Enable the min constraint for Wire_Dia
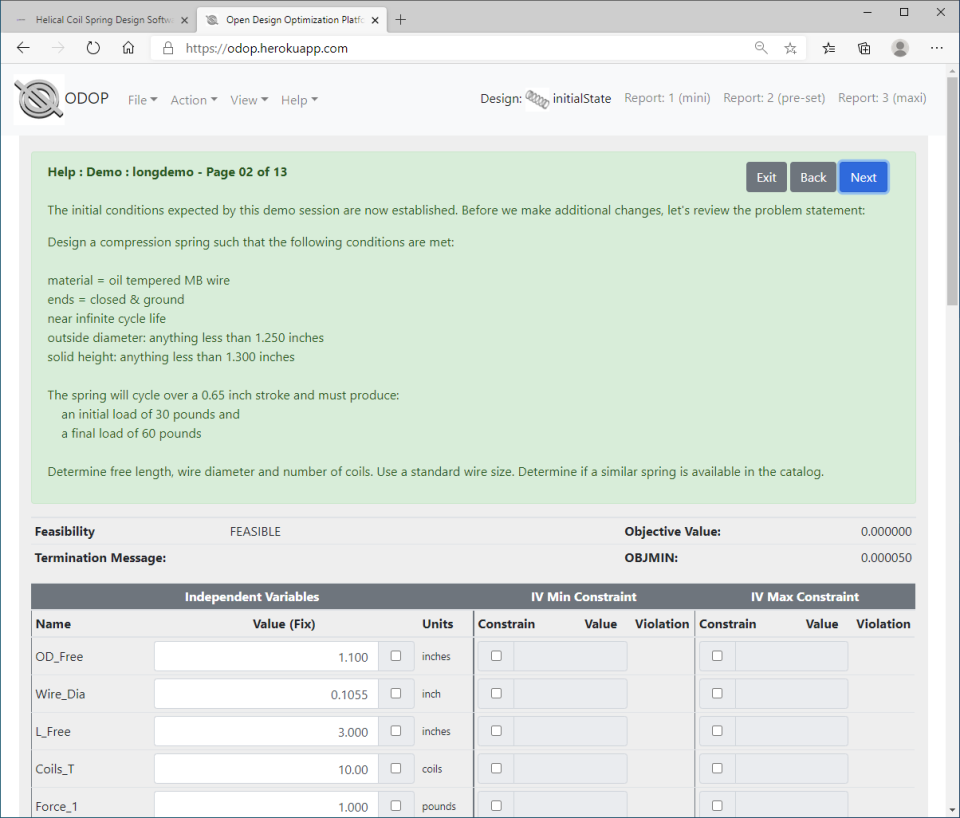This screenshot has height=818, width=960. 496,693
